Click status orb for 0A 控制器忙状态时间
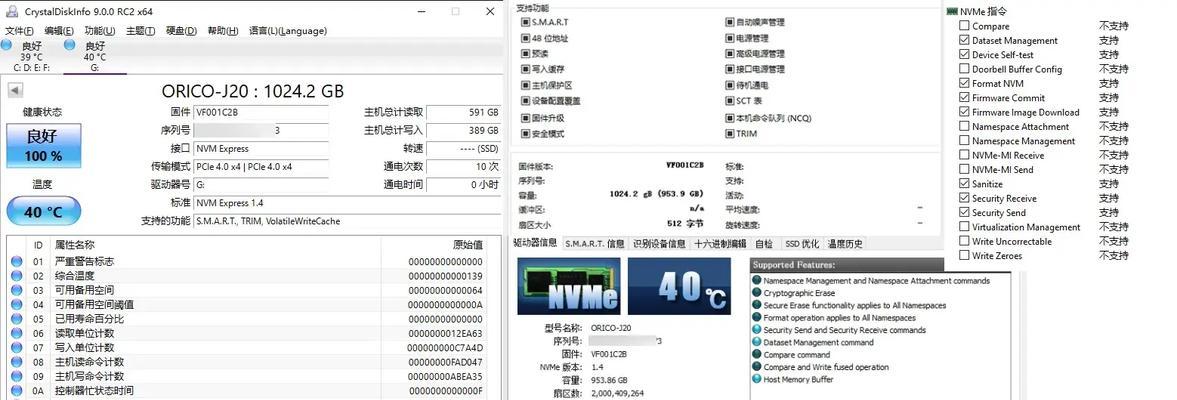This screenshot has width=1177, height=400. coord(17,390)
